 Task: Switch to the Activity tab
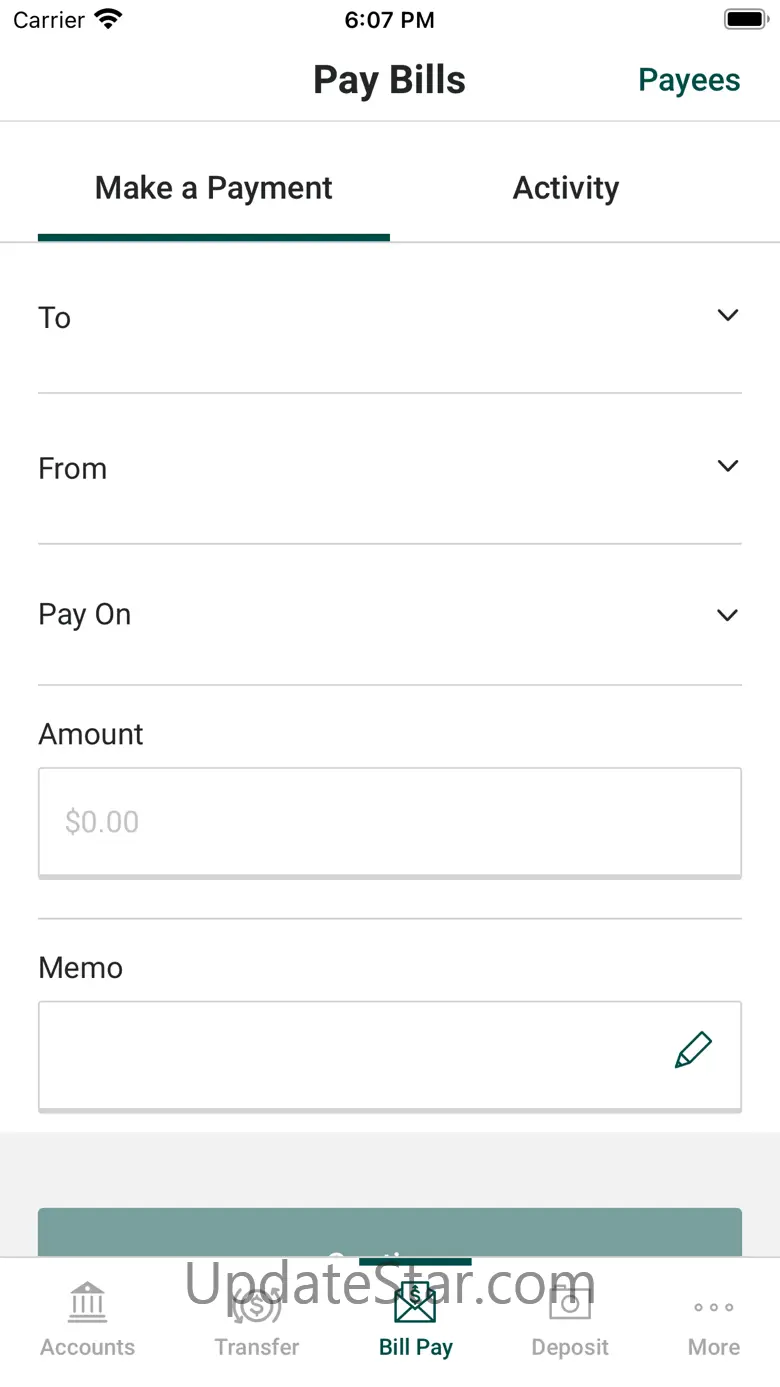pyautogui.click(x=566, y=188)
